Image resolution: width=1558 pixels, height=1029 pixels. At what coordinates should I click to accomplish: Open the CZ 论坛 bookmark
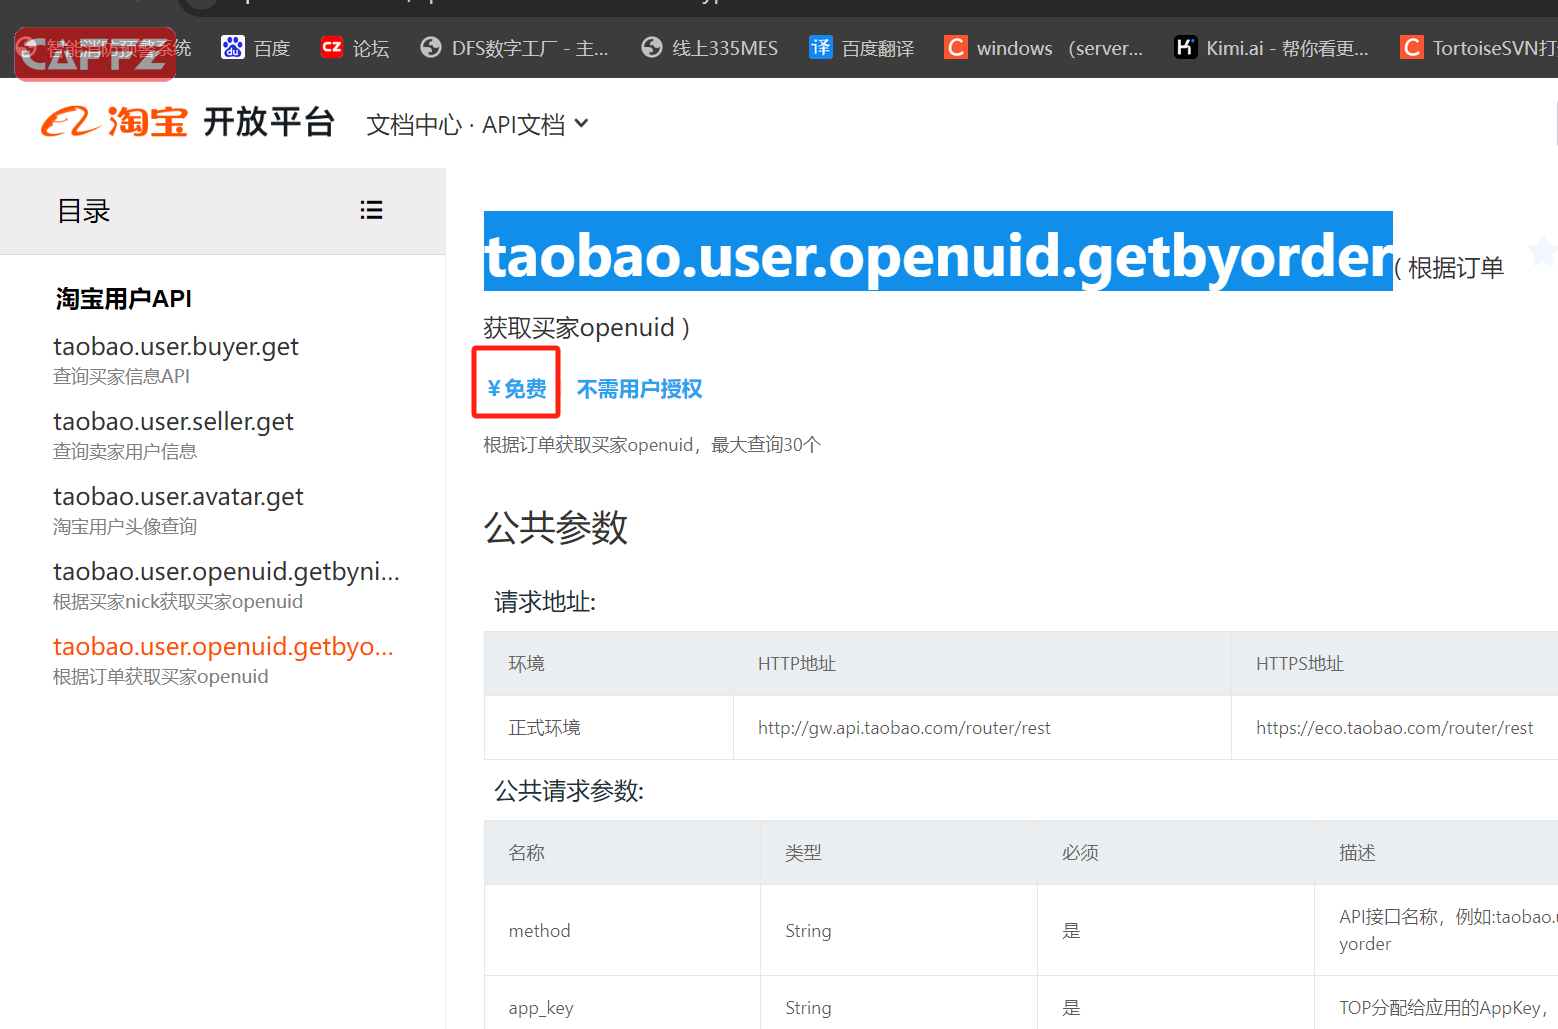tap(354, 48)
